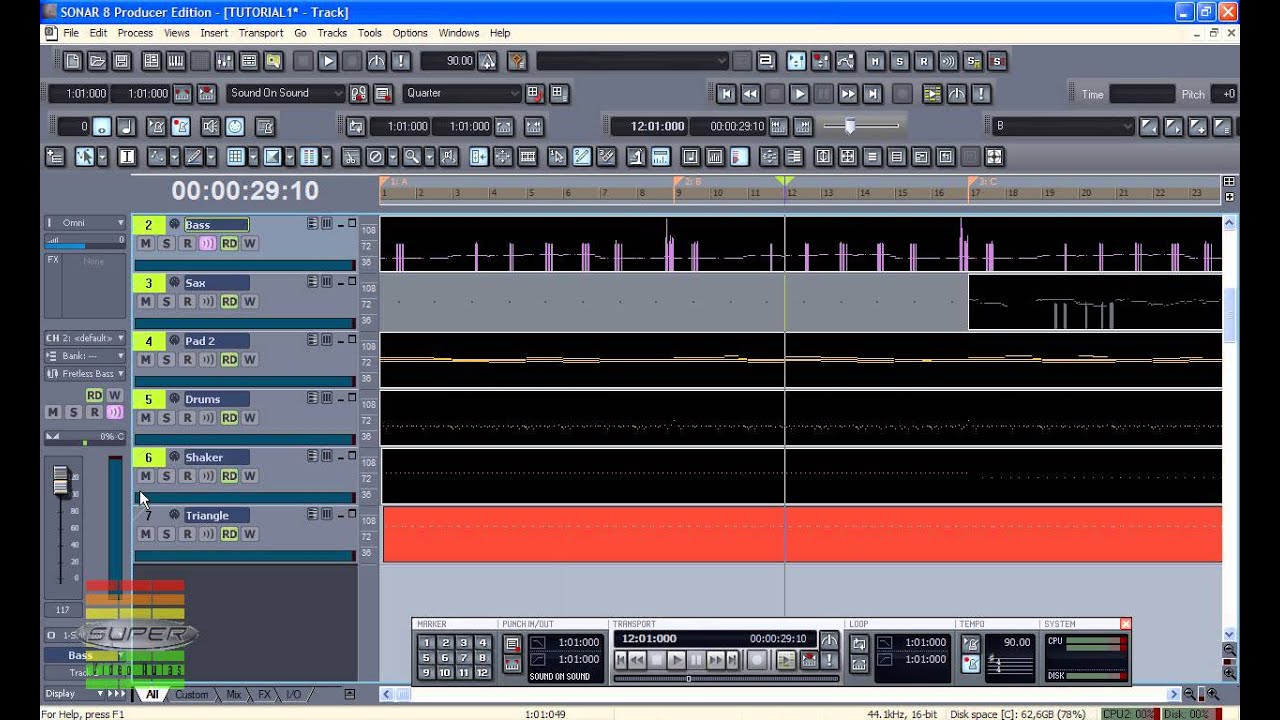Image resolution: width=1280 pixels, height=720 pixels.
Task: Open the Piano Roll view icon
Action: click(x=176, y=61)
